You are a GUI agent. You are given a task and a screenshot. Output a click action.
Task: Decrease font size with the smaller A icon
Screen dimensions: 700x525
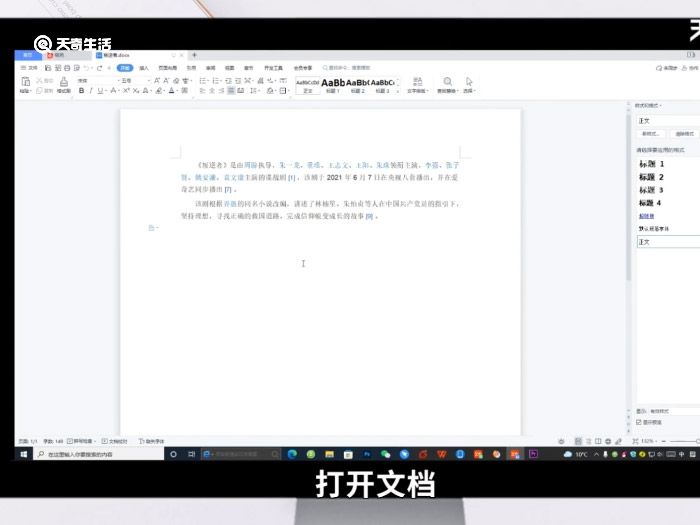[x=166, y=80]
